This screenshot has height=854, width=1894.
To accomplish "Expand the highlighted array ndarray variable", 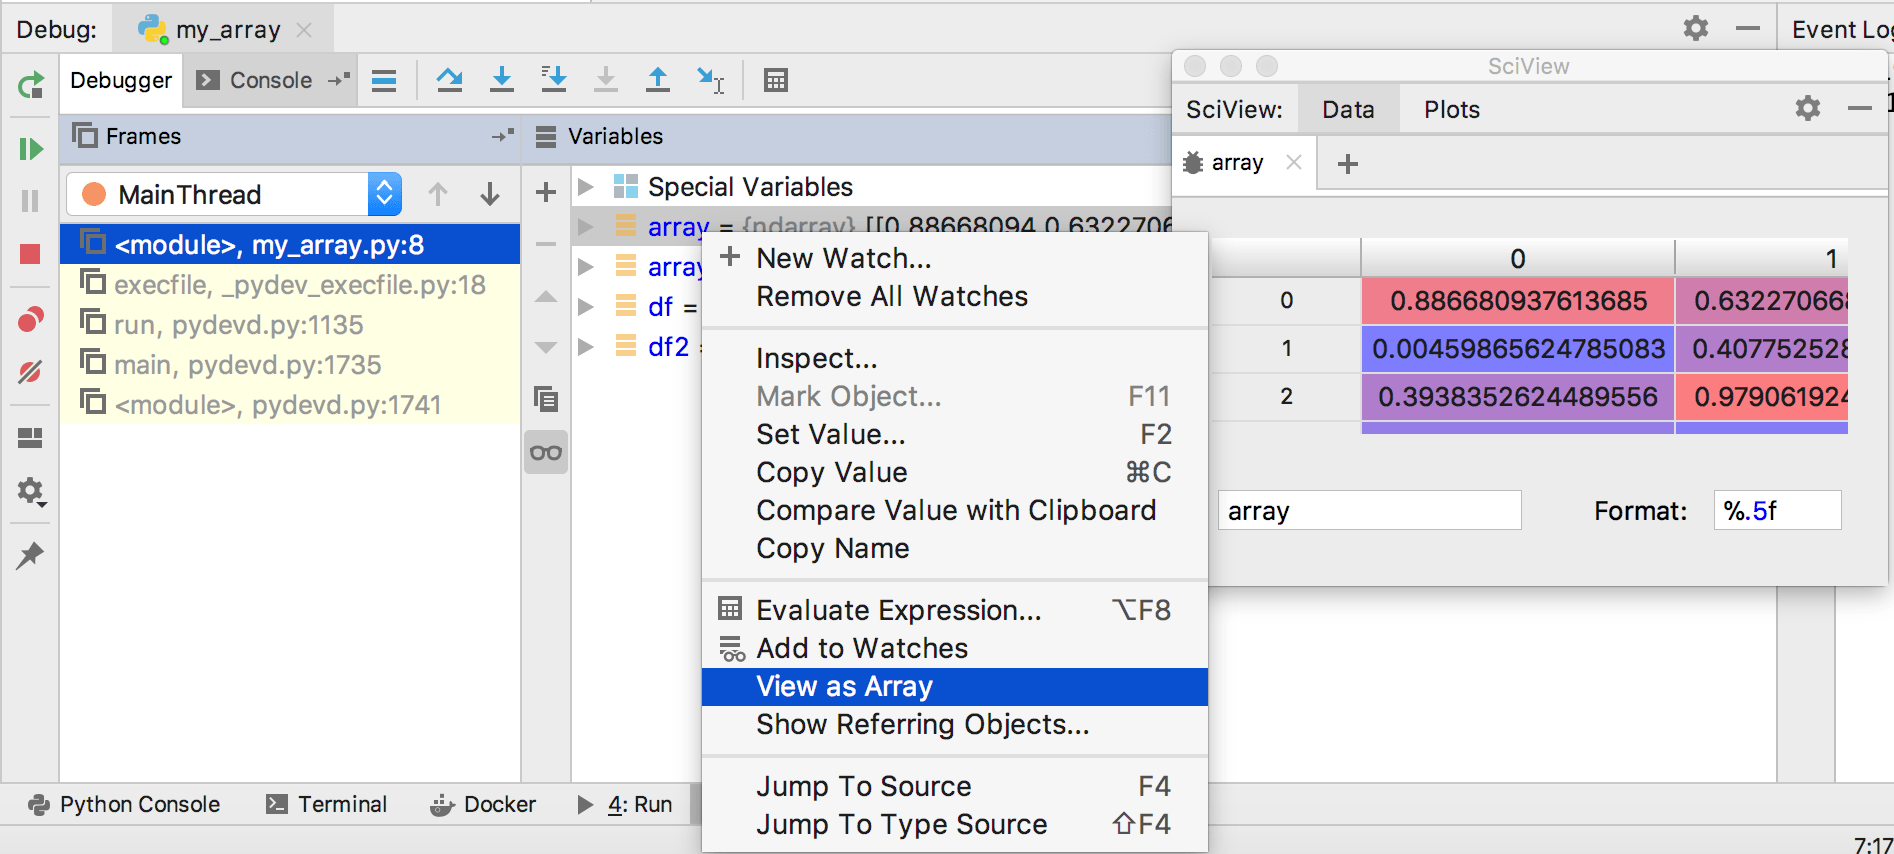I will 586,227.
